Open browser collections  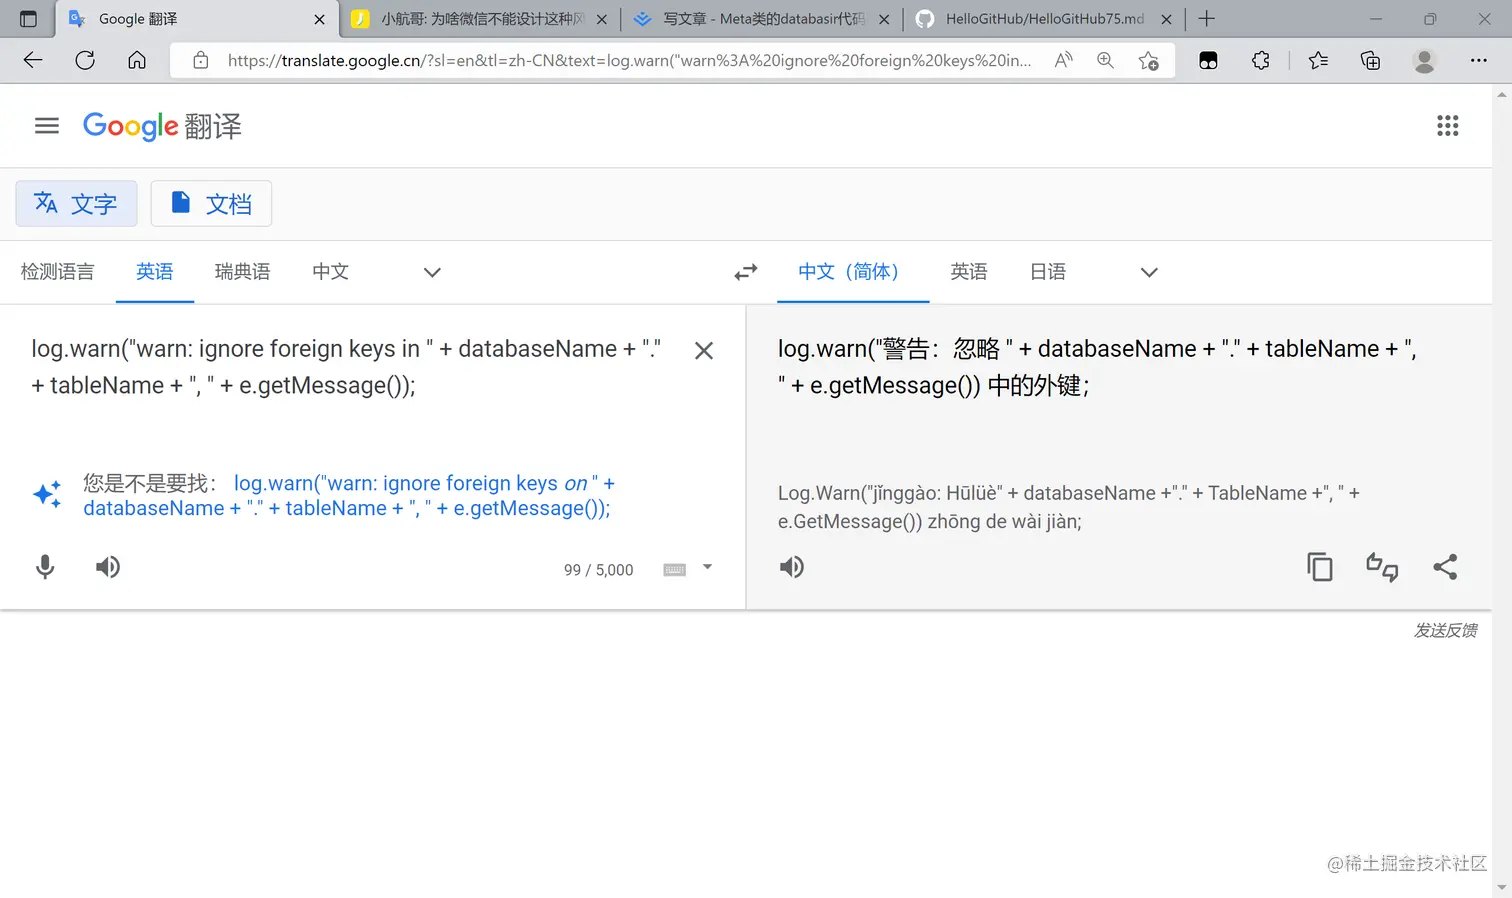point(1370,60)
